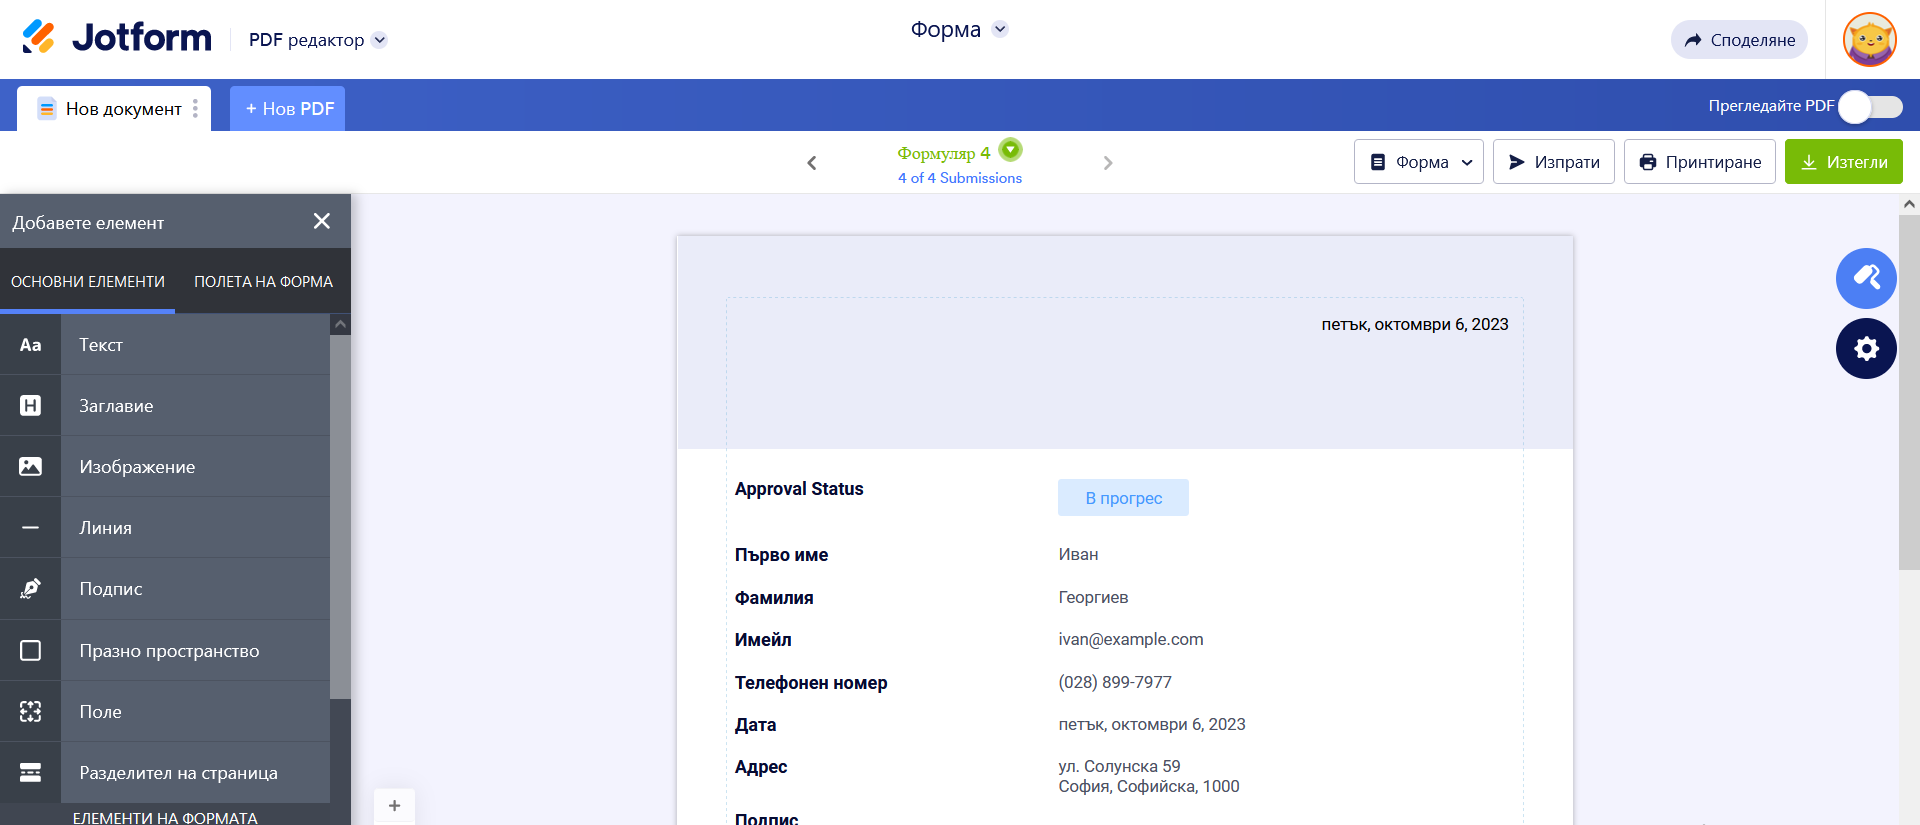This screenshot has width=1920, height=825.
Task: Click the Изпрати send button
Action: (1553, 162)
